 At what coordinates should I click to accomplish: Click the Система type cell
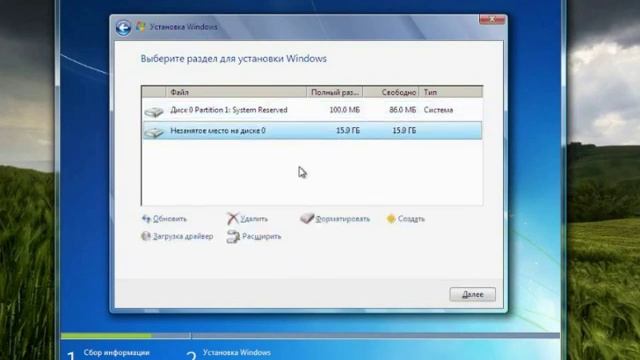point(438,110)
